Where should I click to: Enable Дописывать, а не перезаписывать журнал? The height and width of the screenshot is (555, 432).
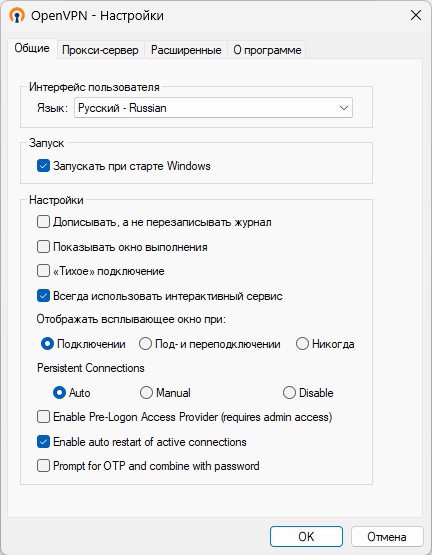(x=43, y=222)
